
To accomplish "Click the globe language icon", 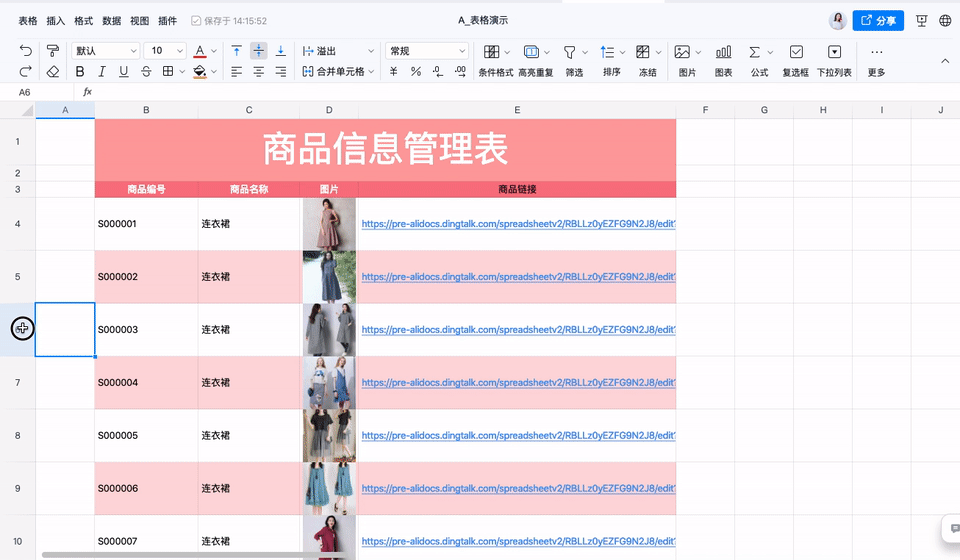I will [x=945, y=21].
